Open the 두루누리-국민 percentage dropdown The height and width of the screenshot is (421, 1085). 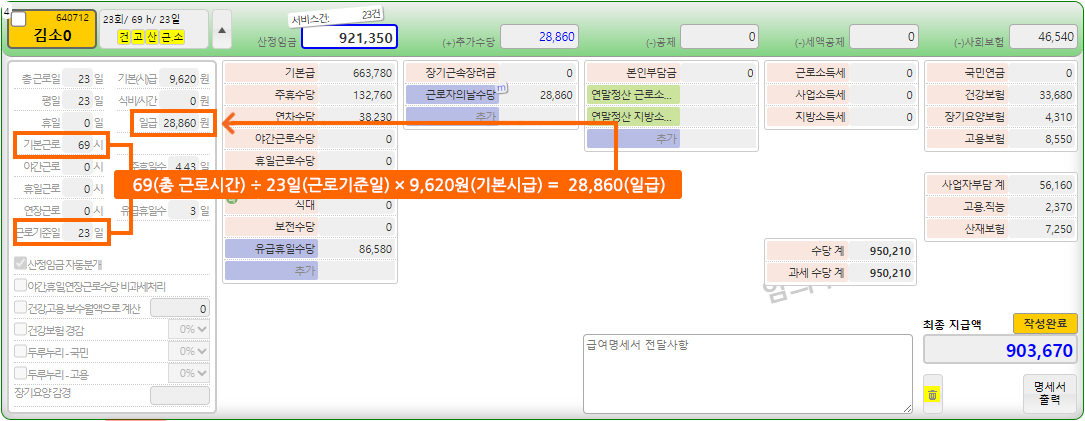tap(188, 351)
